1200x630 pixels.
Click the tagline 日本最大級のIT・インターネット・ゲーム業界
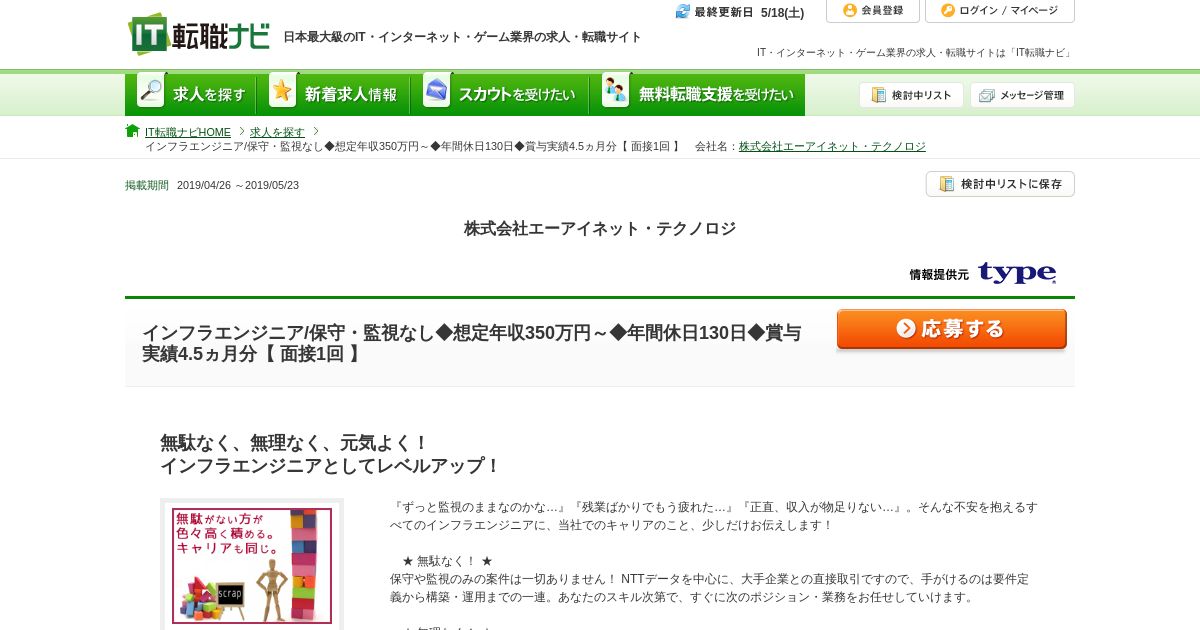pos(462,37)
